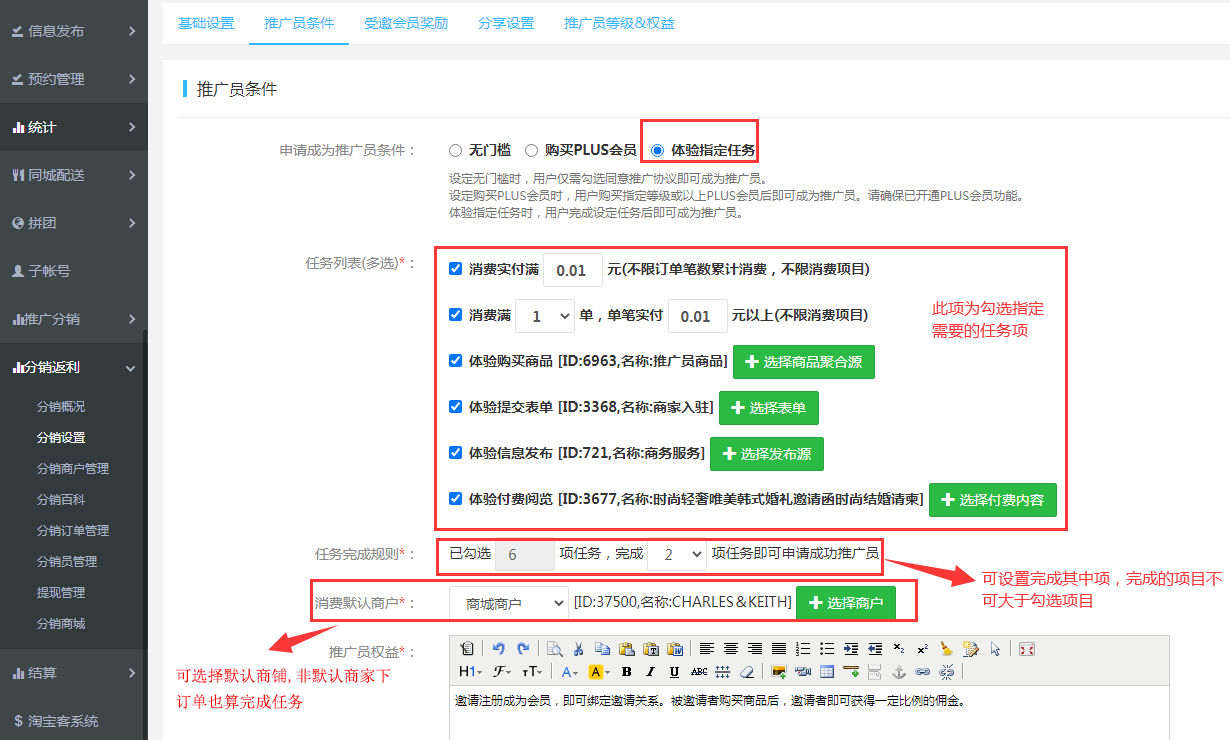Click the undo icon in editor toolbar

pos(499,648)
